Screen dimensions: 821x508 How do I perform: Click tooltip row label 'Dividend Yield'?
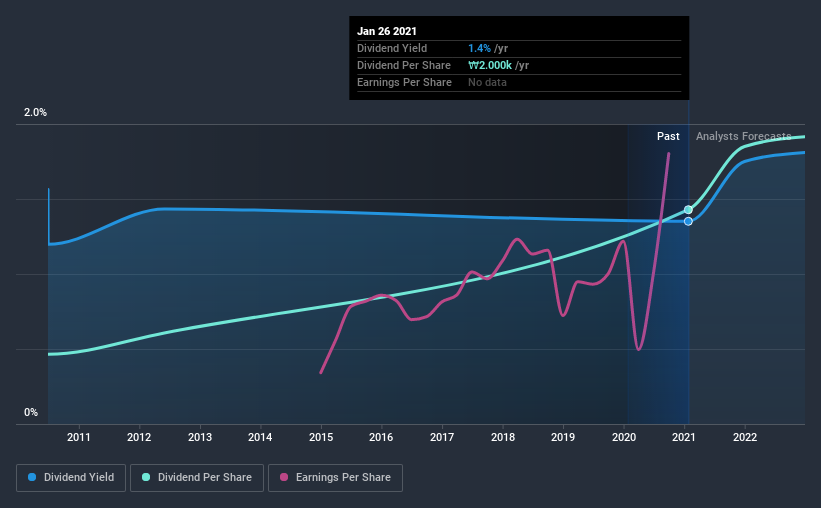[x=392, y=48]
